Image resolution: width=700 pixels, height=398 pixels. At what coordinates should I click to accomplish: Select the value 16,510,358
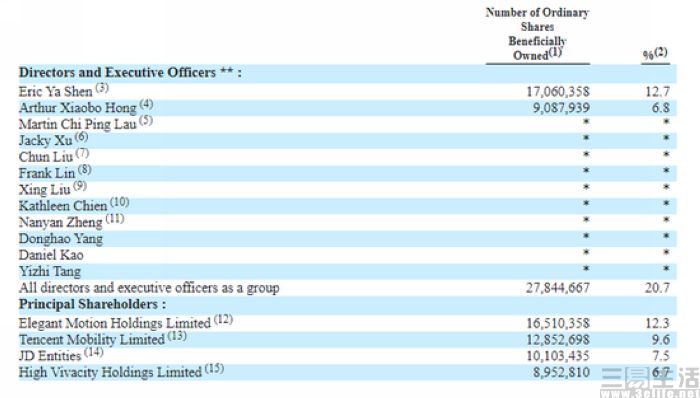tap(558, 323)
